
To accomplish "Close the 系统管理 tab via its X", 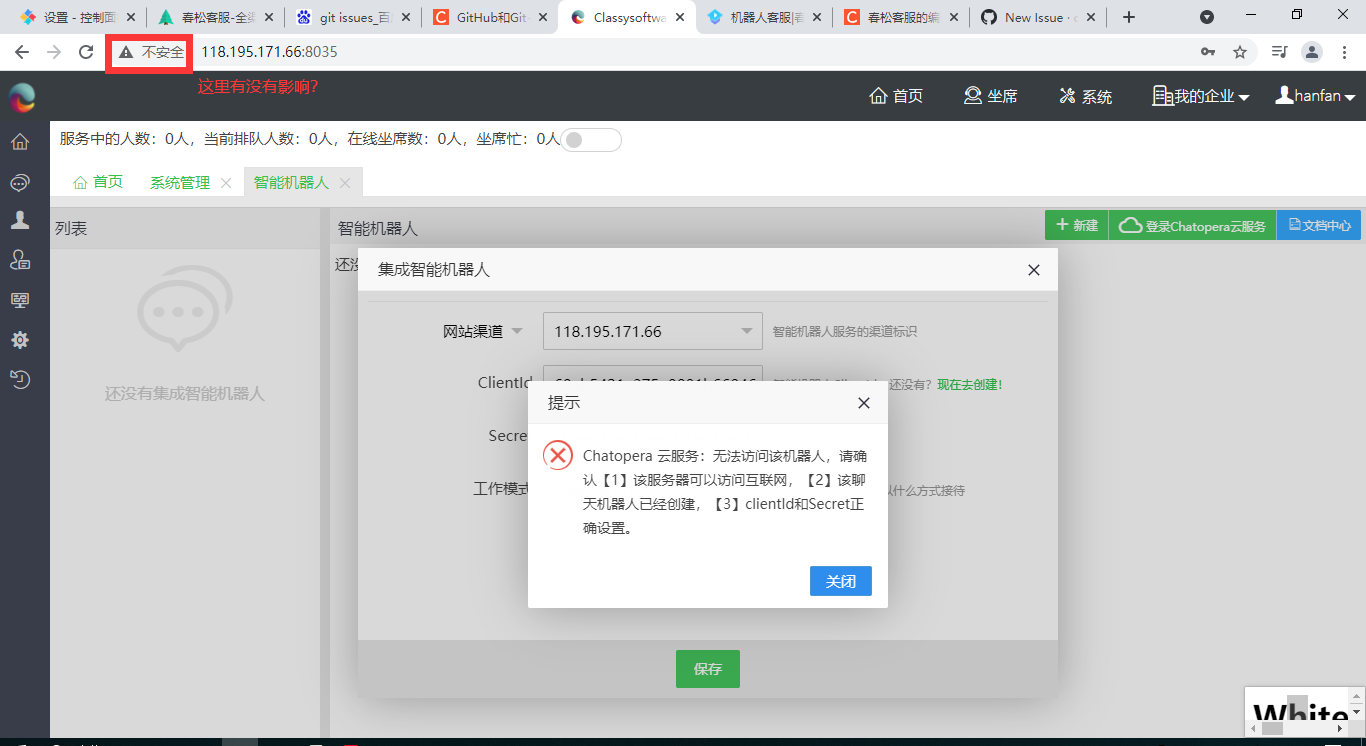I will (x=226, y=183).
